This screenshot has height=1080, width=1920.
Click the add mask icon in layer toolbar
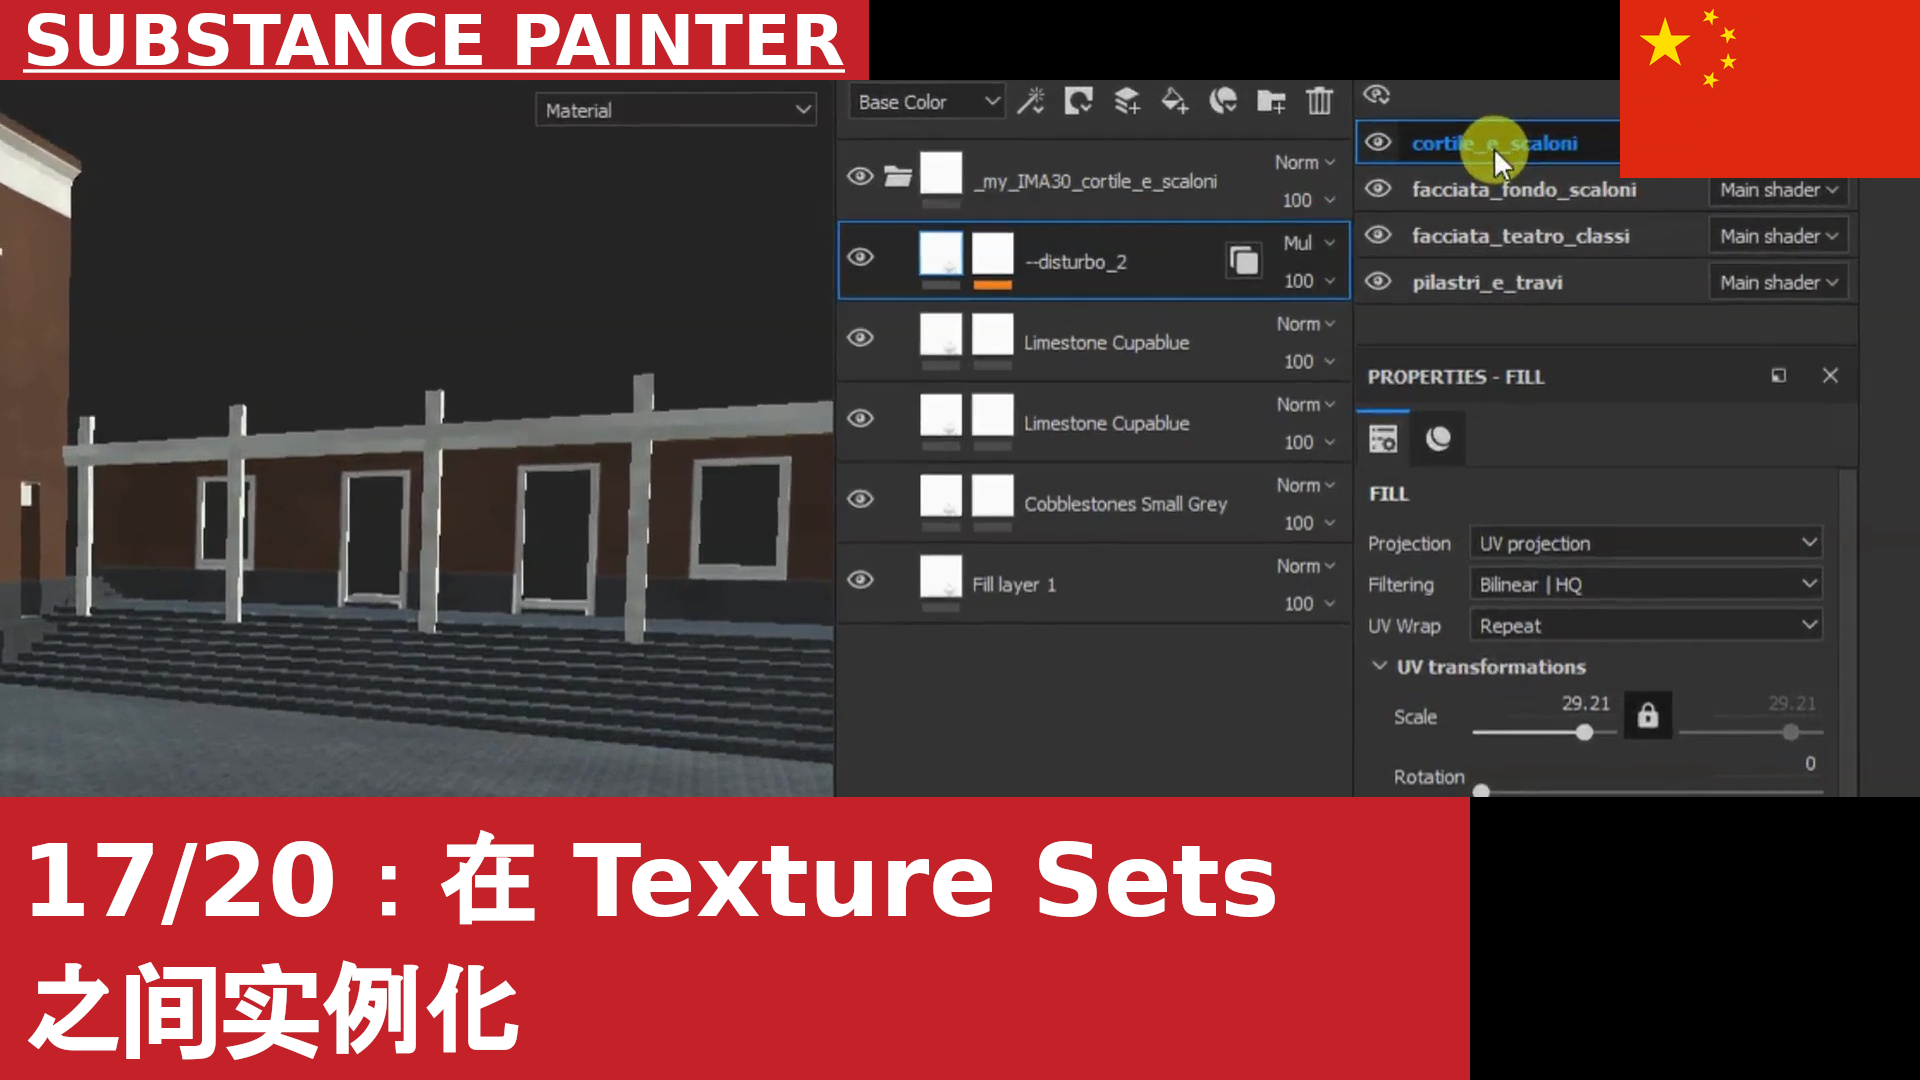click(x=1078, y=101)
